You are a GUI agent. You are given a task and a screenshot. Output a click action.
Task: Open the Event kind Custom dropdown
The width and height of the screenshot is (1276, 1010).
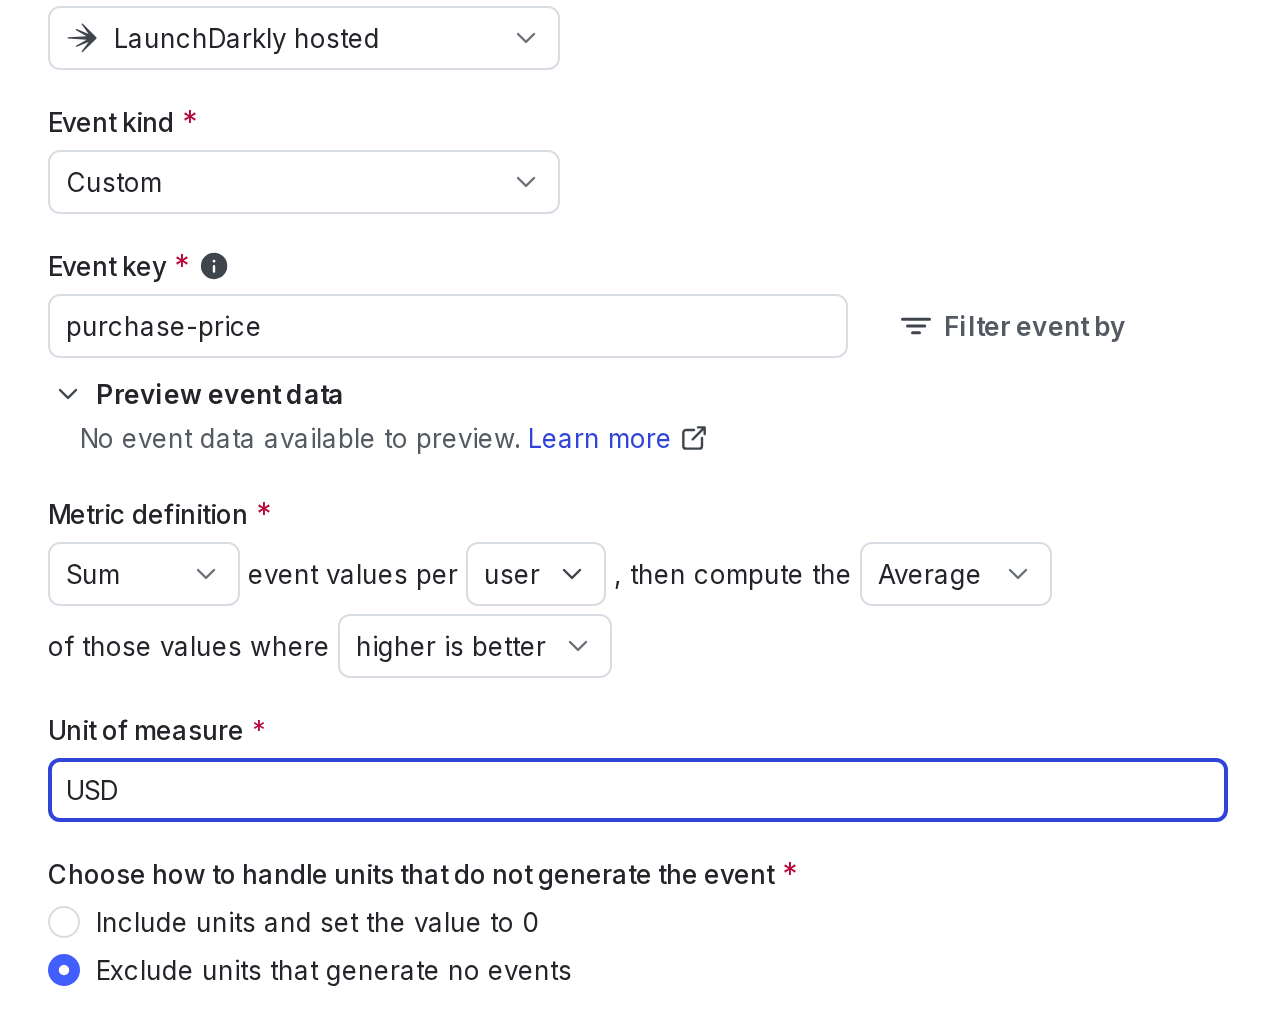pyautogui.click(x=304, y=182)
